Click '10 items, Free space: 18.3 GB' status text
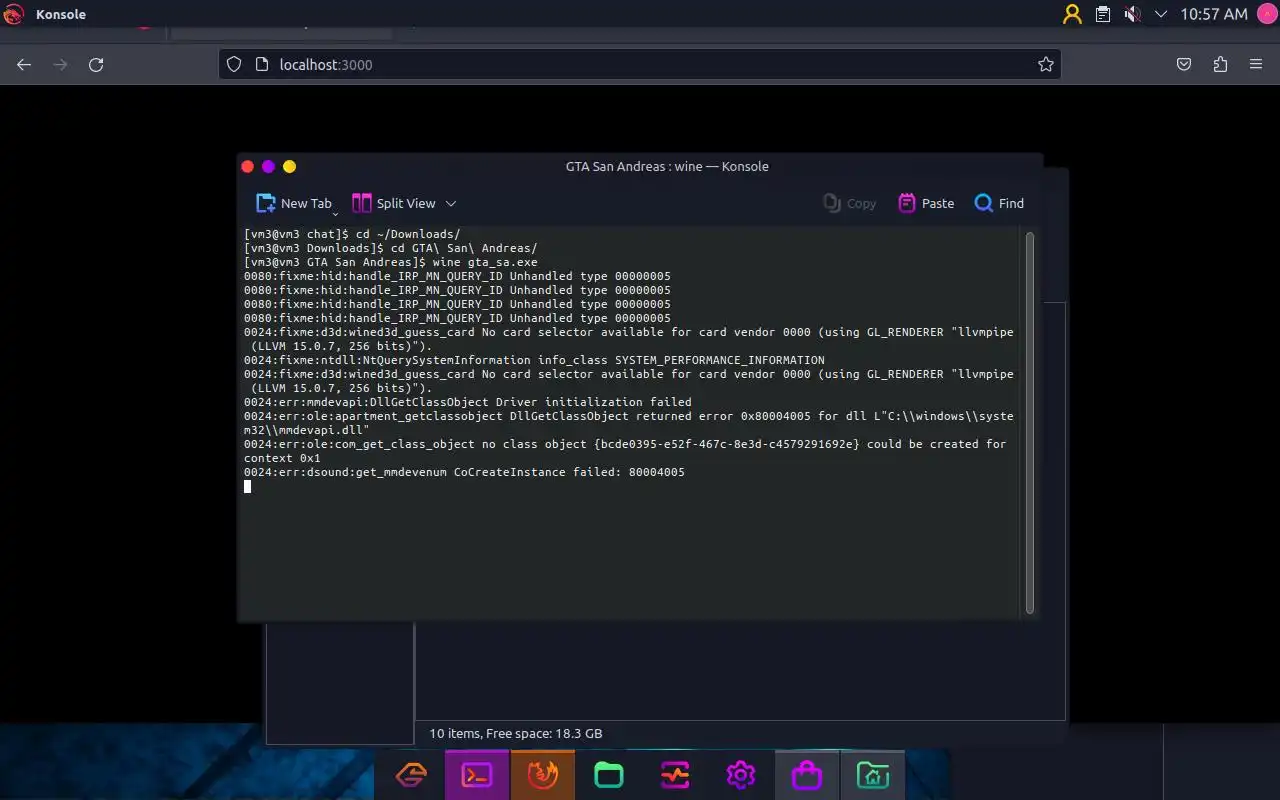The width and height of the screenshot is (1280, 800). point(516,733)
